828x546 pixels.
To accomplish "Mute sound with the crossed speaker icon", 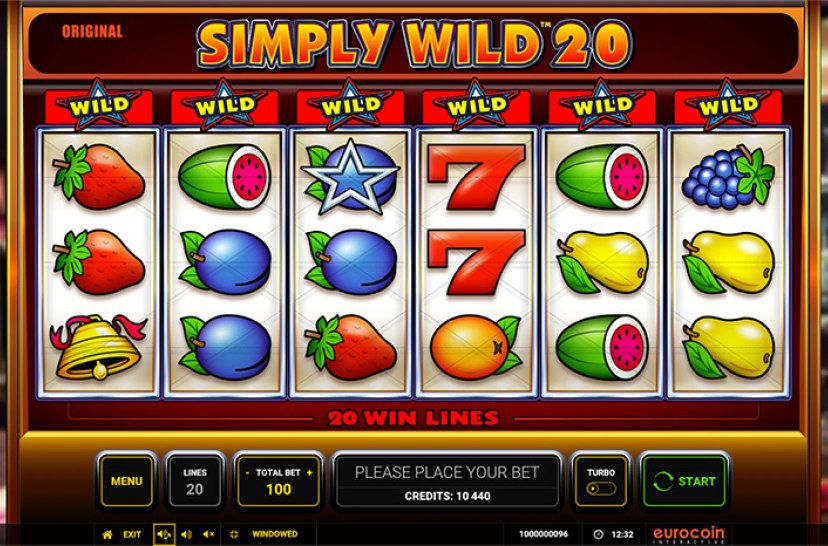I will pos(209,534).
